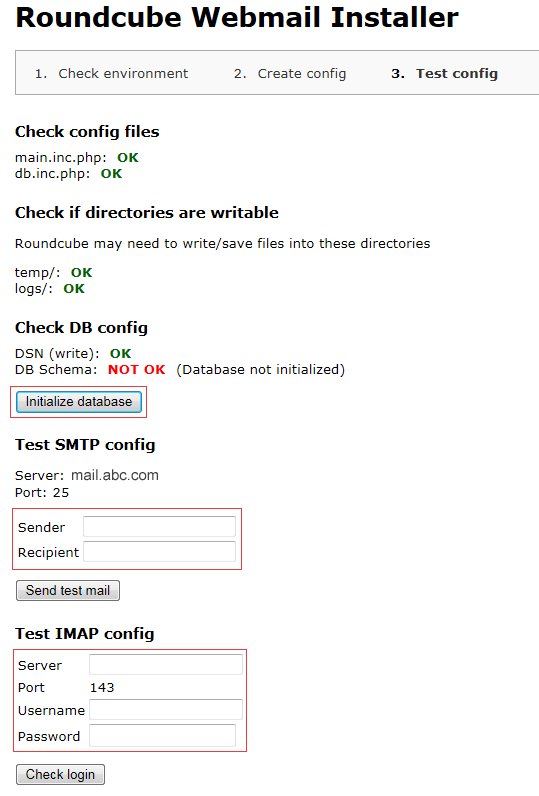The height and width of the screenshot is (796, 539).
Task: Go to step 2 Create config
Action: point(290,74)
